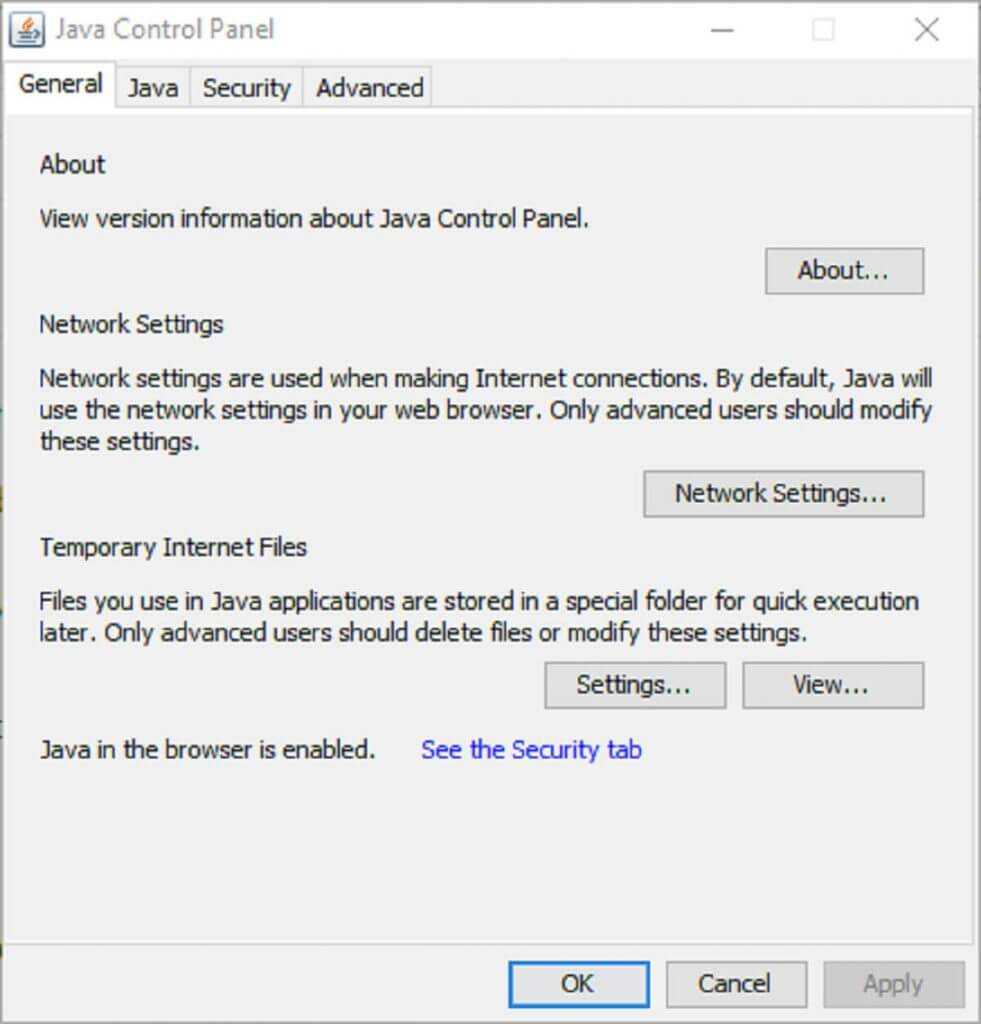Click the Settings... button for temporary files
Screen dimensions: 981x1024
pyautogui.click(x=634, y=685)
